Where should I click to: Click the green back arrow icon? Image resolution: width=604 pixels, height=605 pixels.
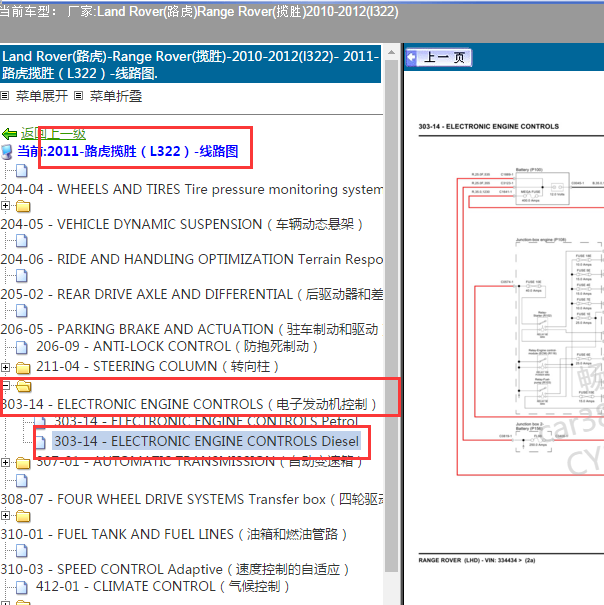point(9,134)
